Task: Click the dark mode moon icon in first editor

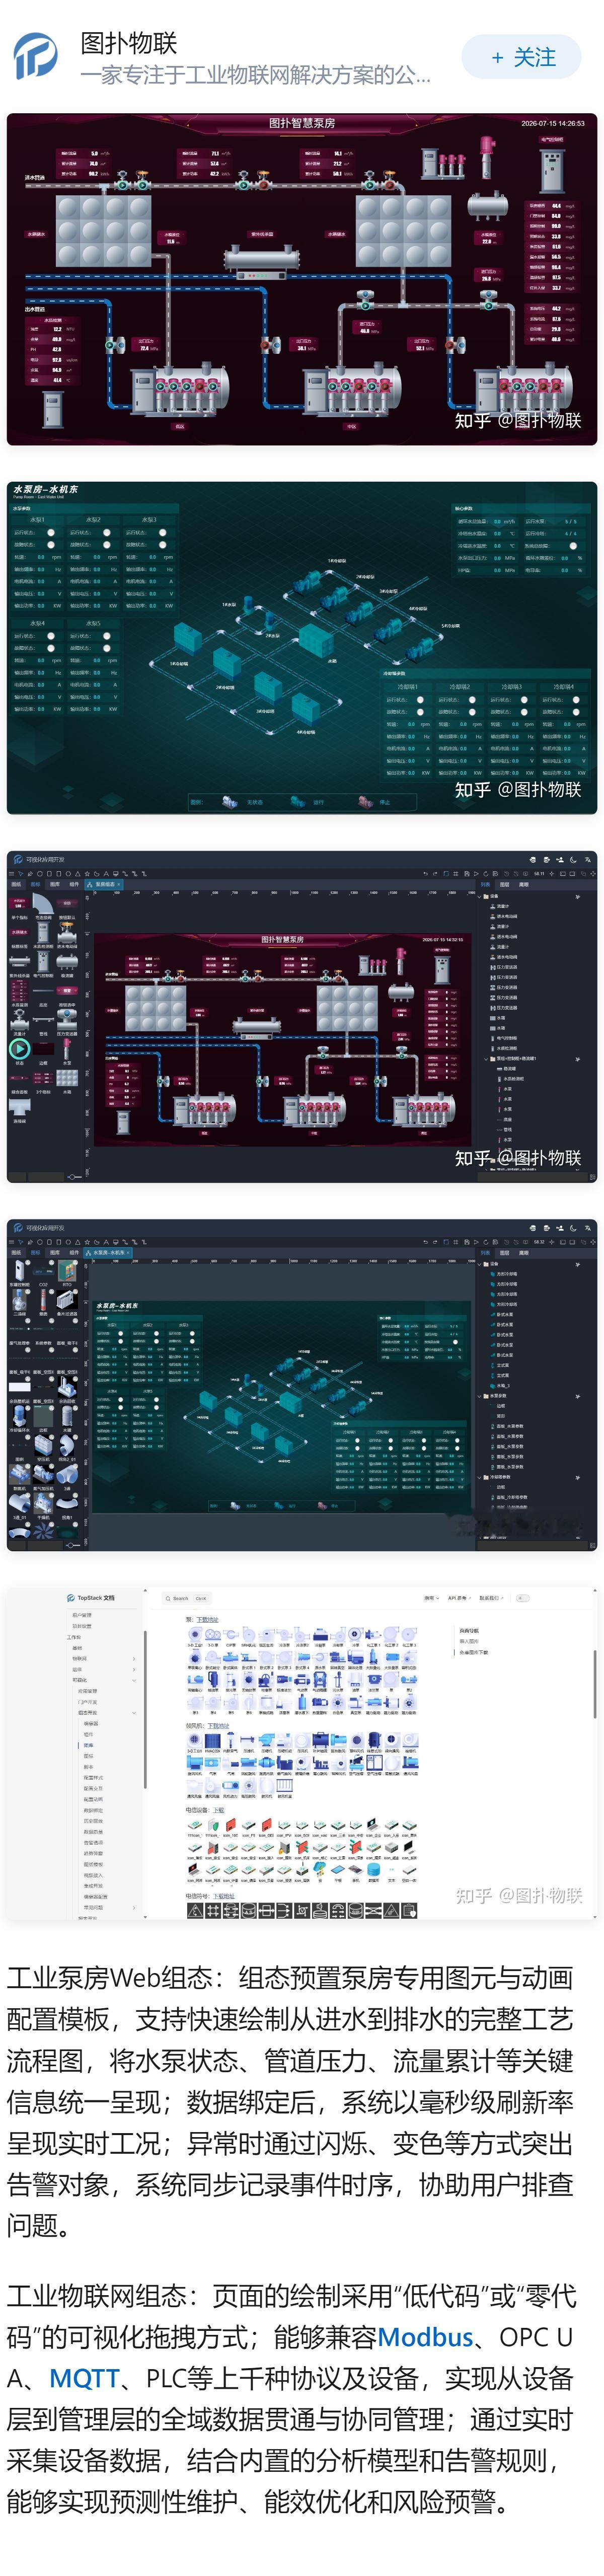Action: (x=573, y=860)
